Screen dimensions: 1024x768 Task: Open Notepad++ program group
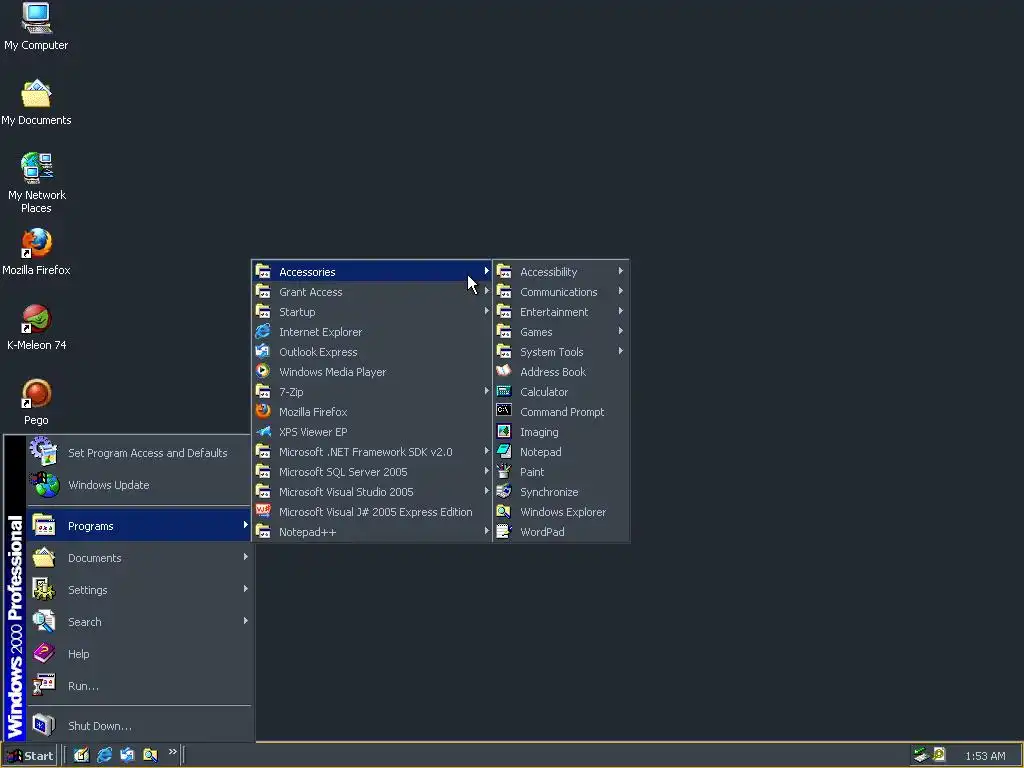[x=372, y=532]
